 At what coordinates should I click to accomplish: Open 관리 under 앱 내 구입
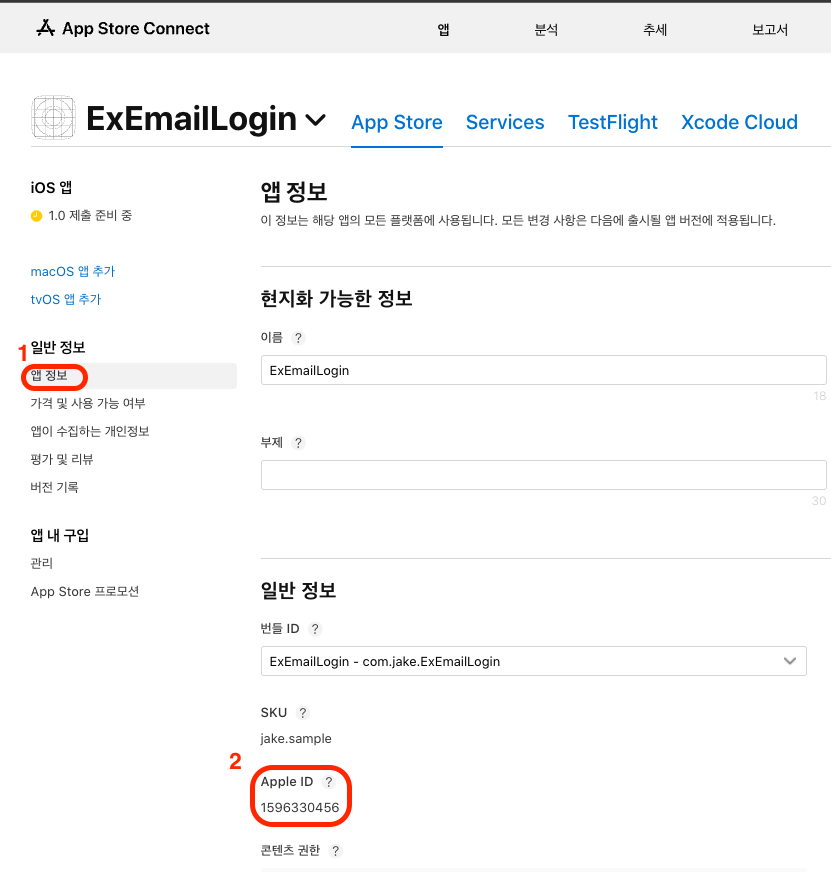coord(42,563)
